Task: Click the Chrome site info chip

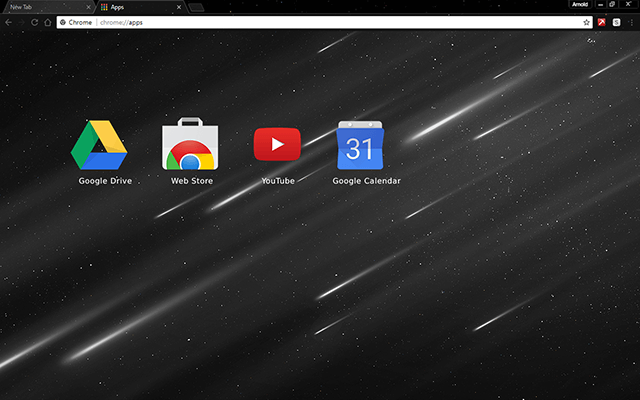Action: pos(76,22)
